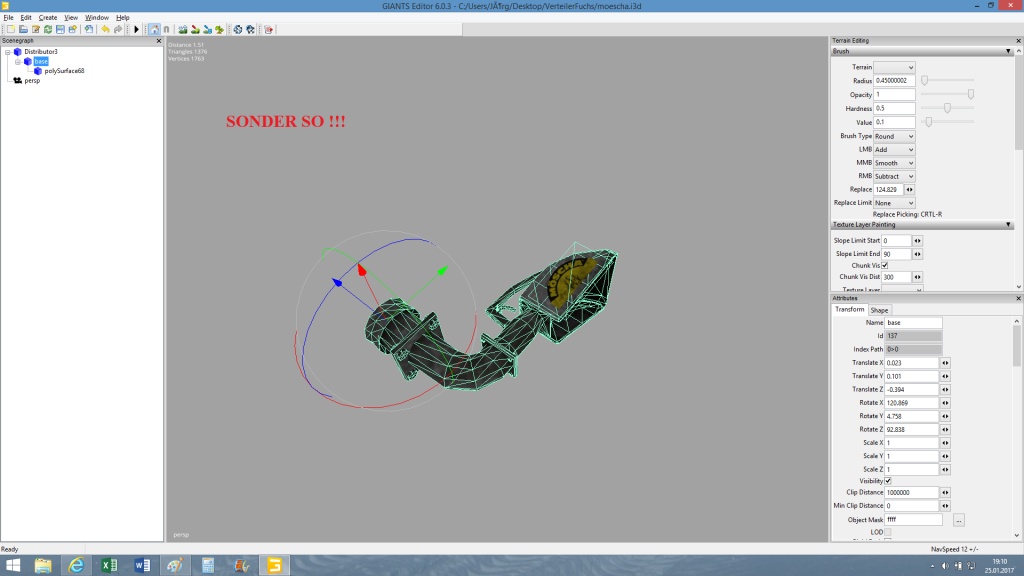Screen dimensions: 1024x576
Task: Toggle the Chunk Vis checkbox
Action: pyautogui.click(x=885, y=265)
